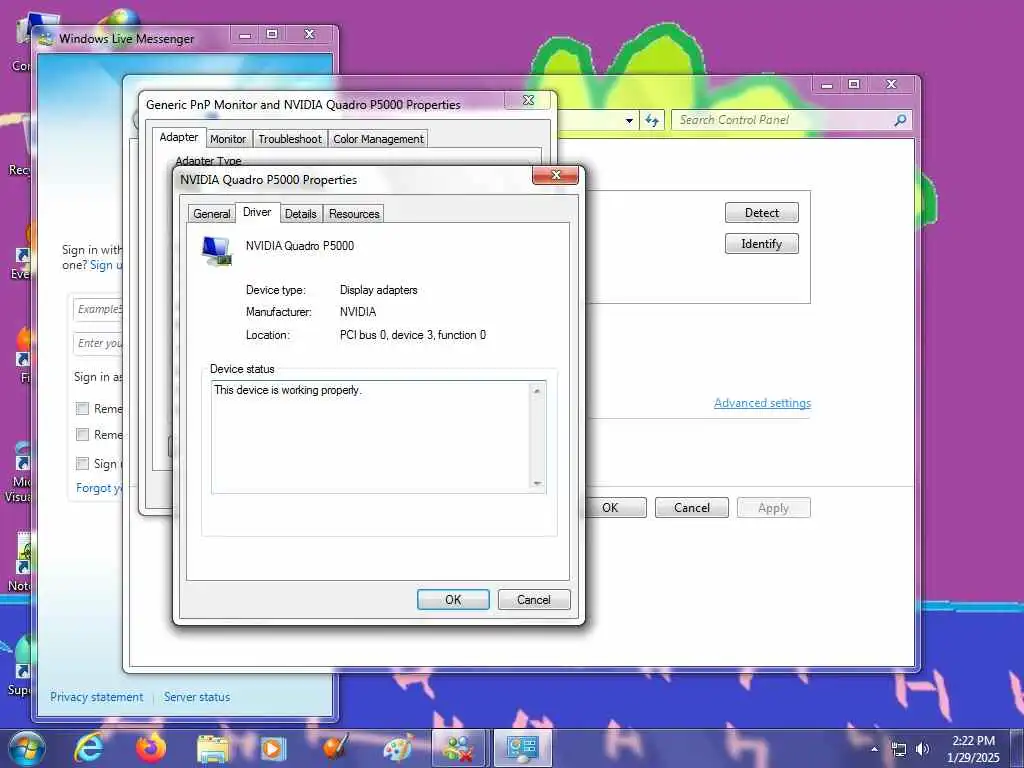
Task: Click the Apply button in Control Panel
Action: pos(773,507)
